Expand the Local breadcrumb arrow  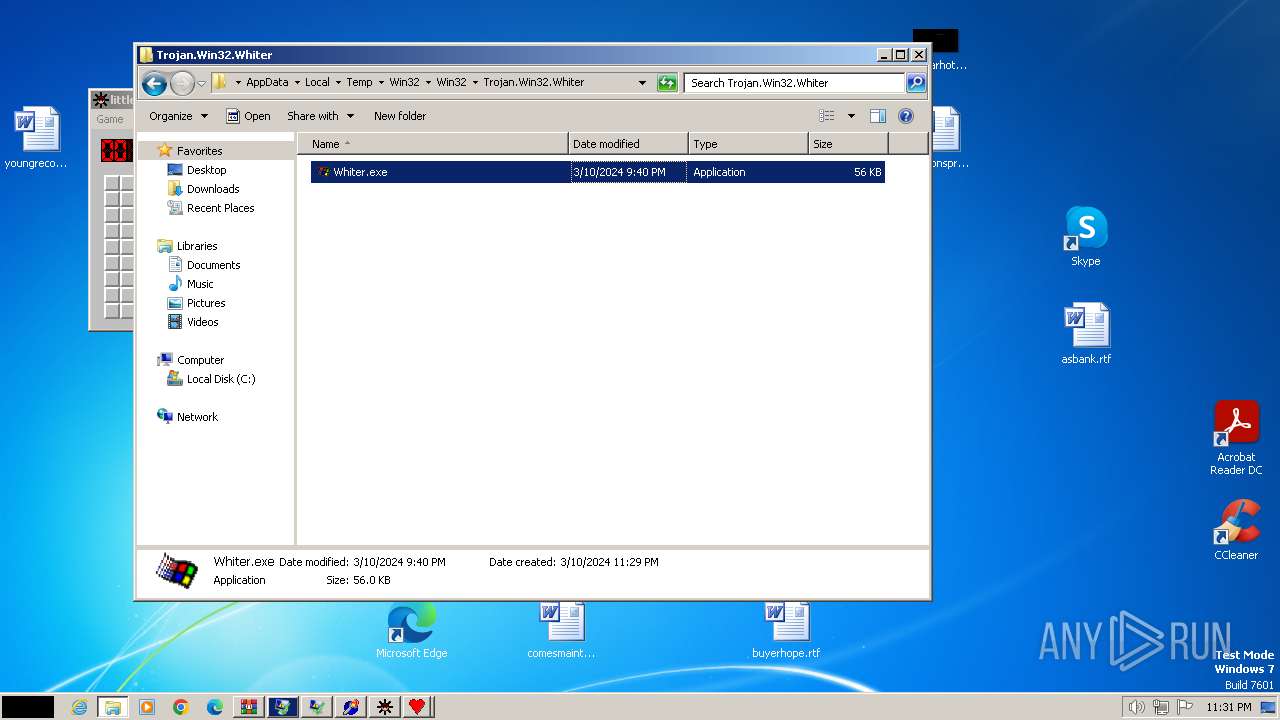[338, 83]
